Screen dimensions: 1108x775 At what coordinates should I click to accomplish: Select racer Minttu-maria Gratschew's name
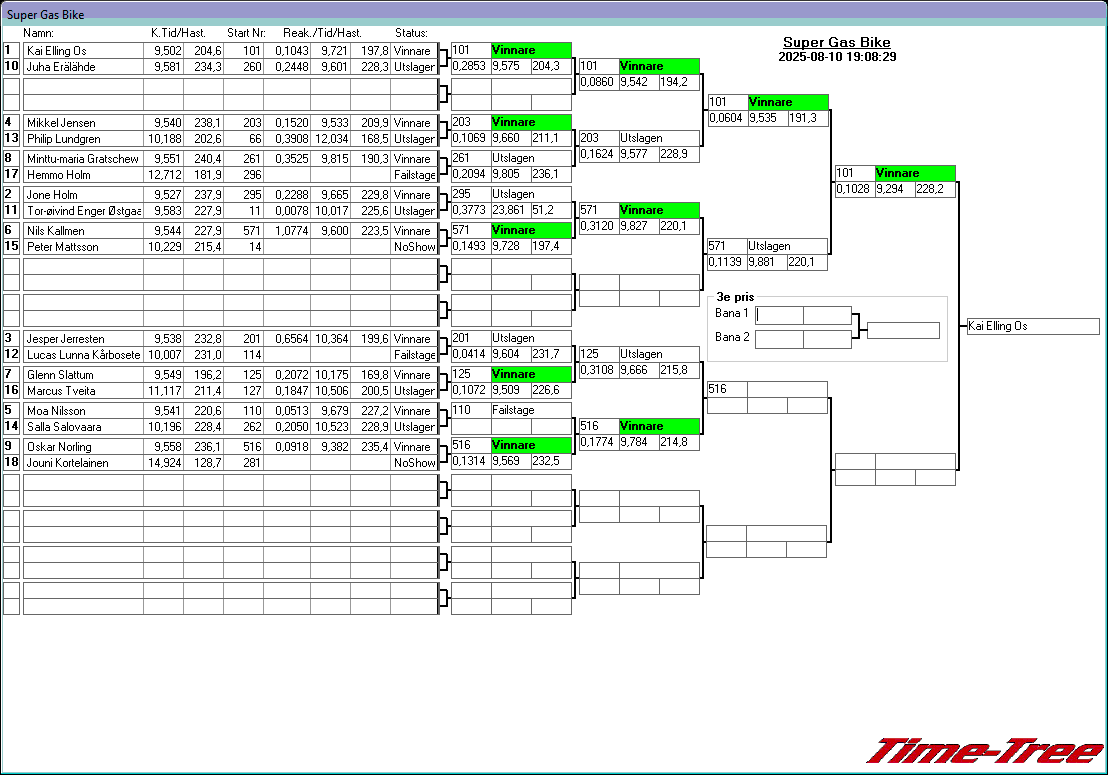83,159
